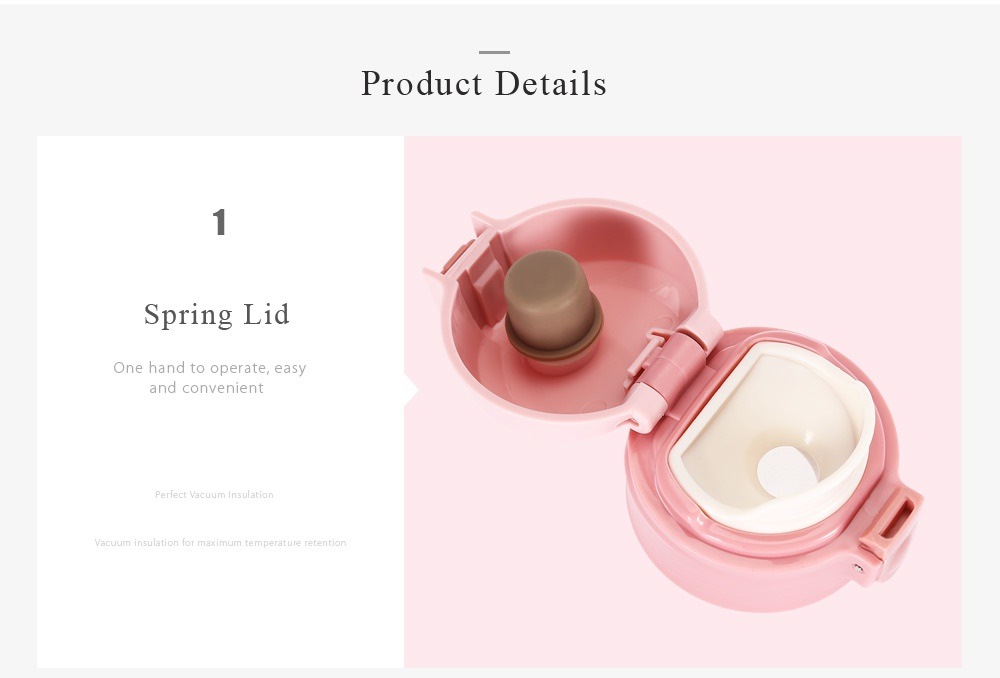Click the Perfect Vacuum Insulation caption

coord(214,494)
